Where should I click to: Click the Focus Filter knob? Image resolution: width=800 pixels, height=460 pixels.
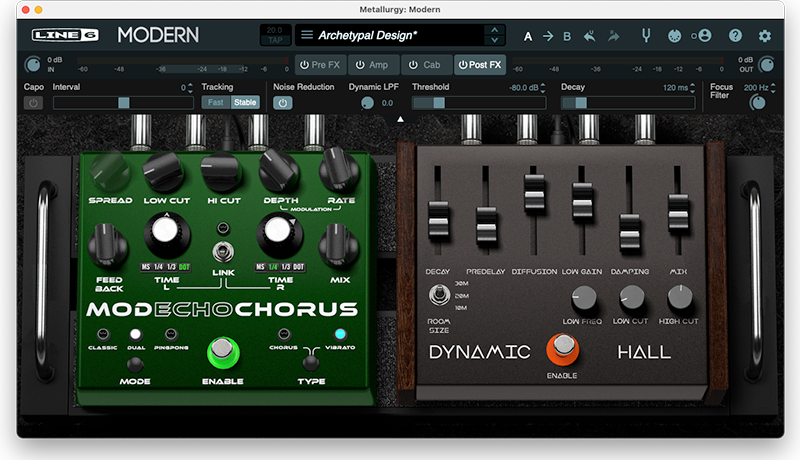pos(758,103)
